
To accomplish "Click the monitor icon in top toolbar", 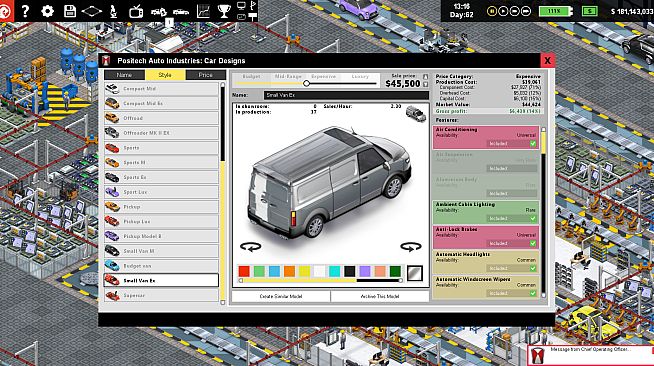I will click(241, 6).
